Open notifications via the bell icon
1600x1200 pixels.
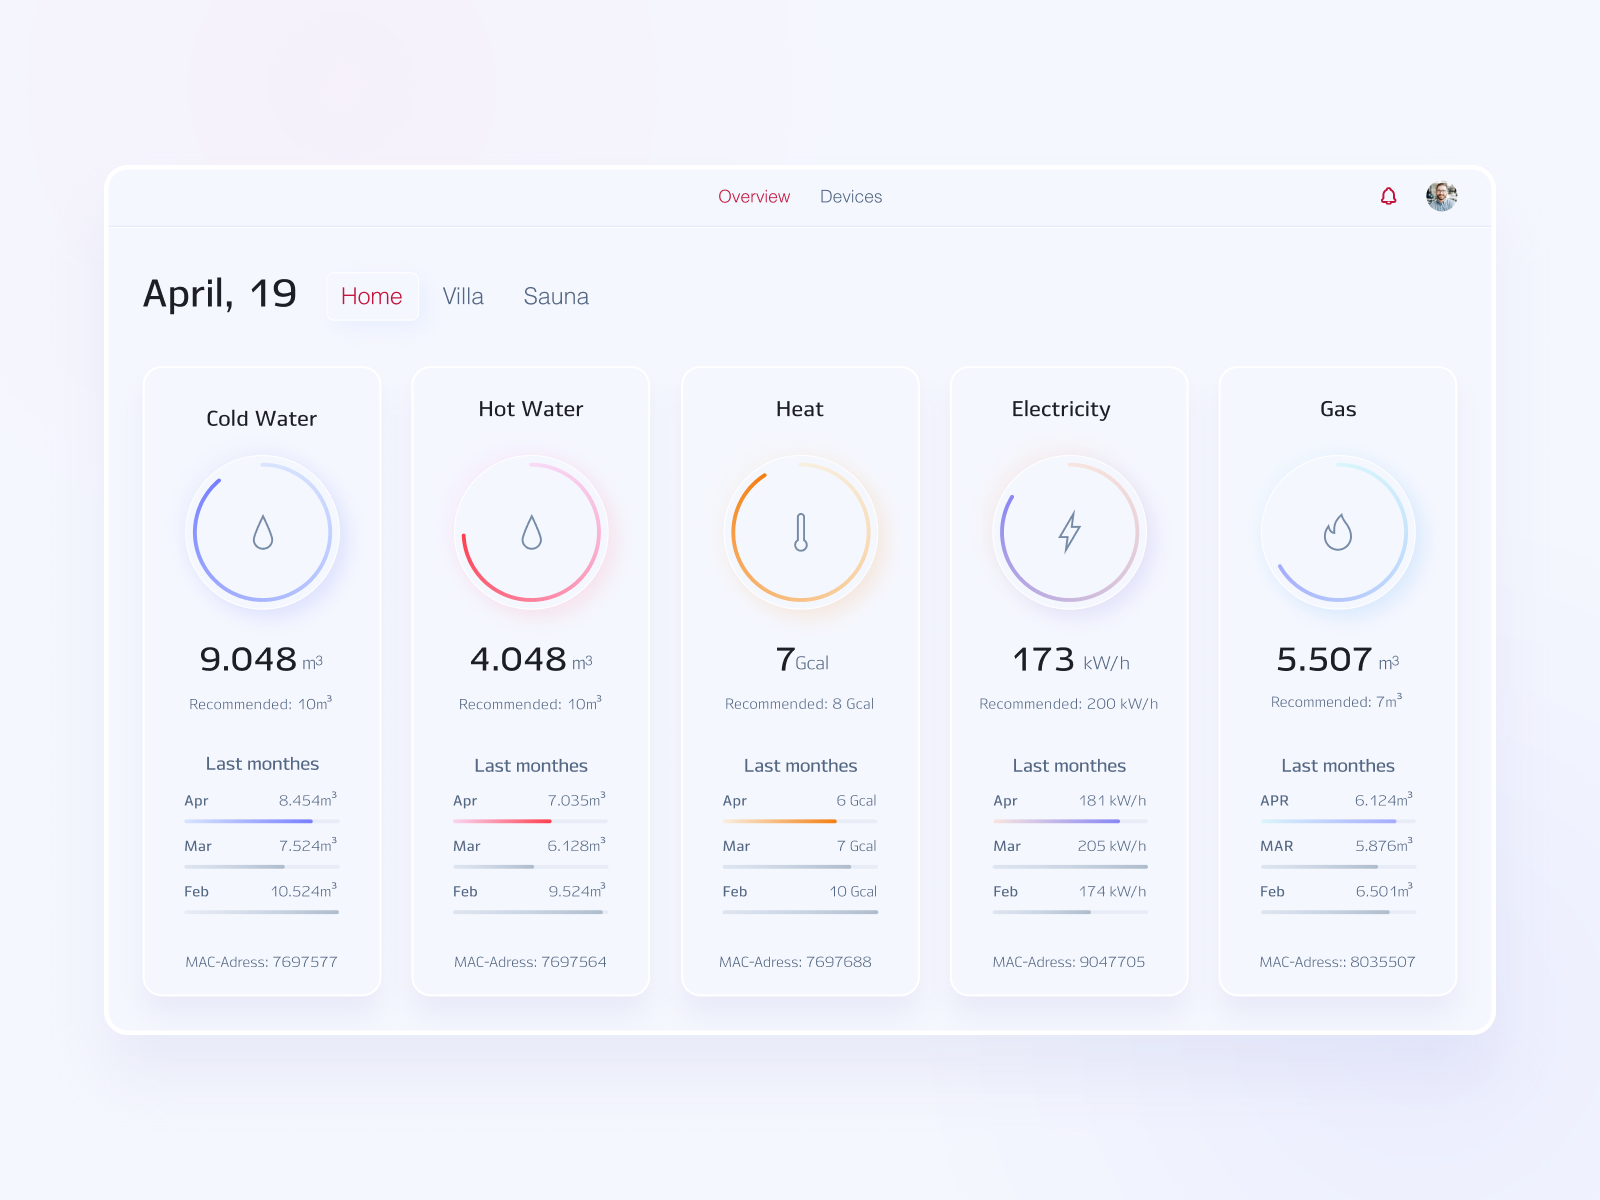1388,196
